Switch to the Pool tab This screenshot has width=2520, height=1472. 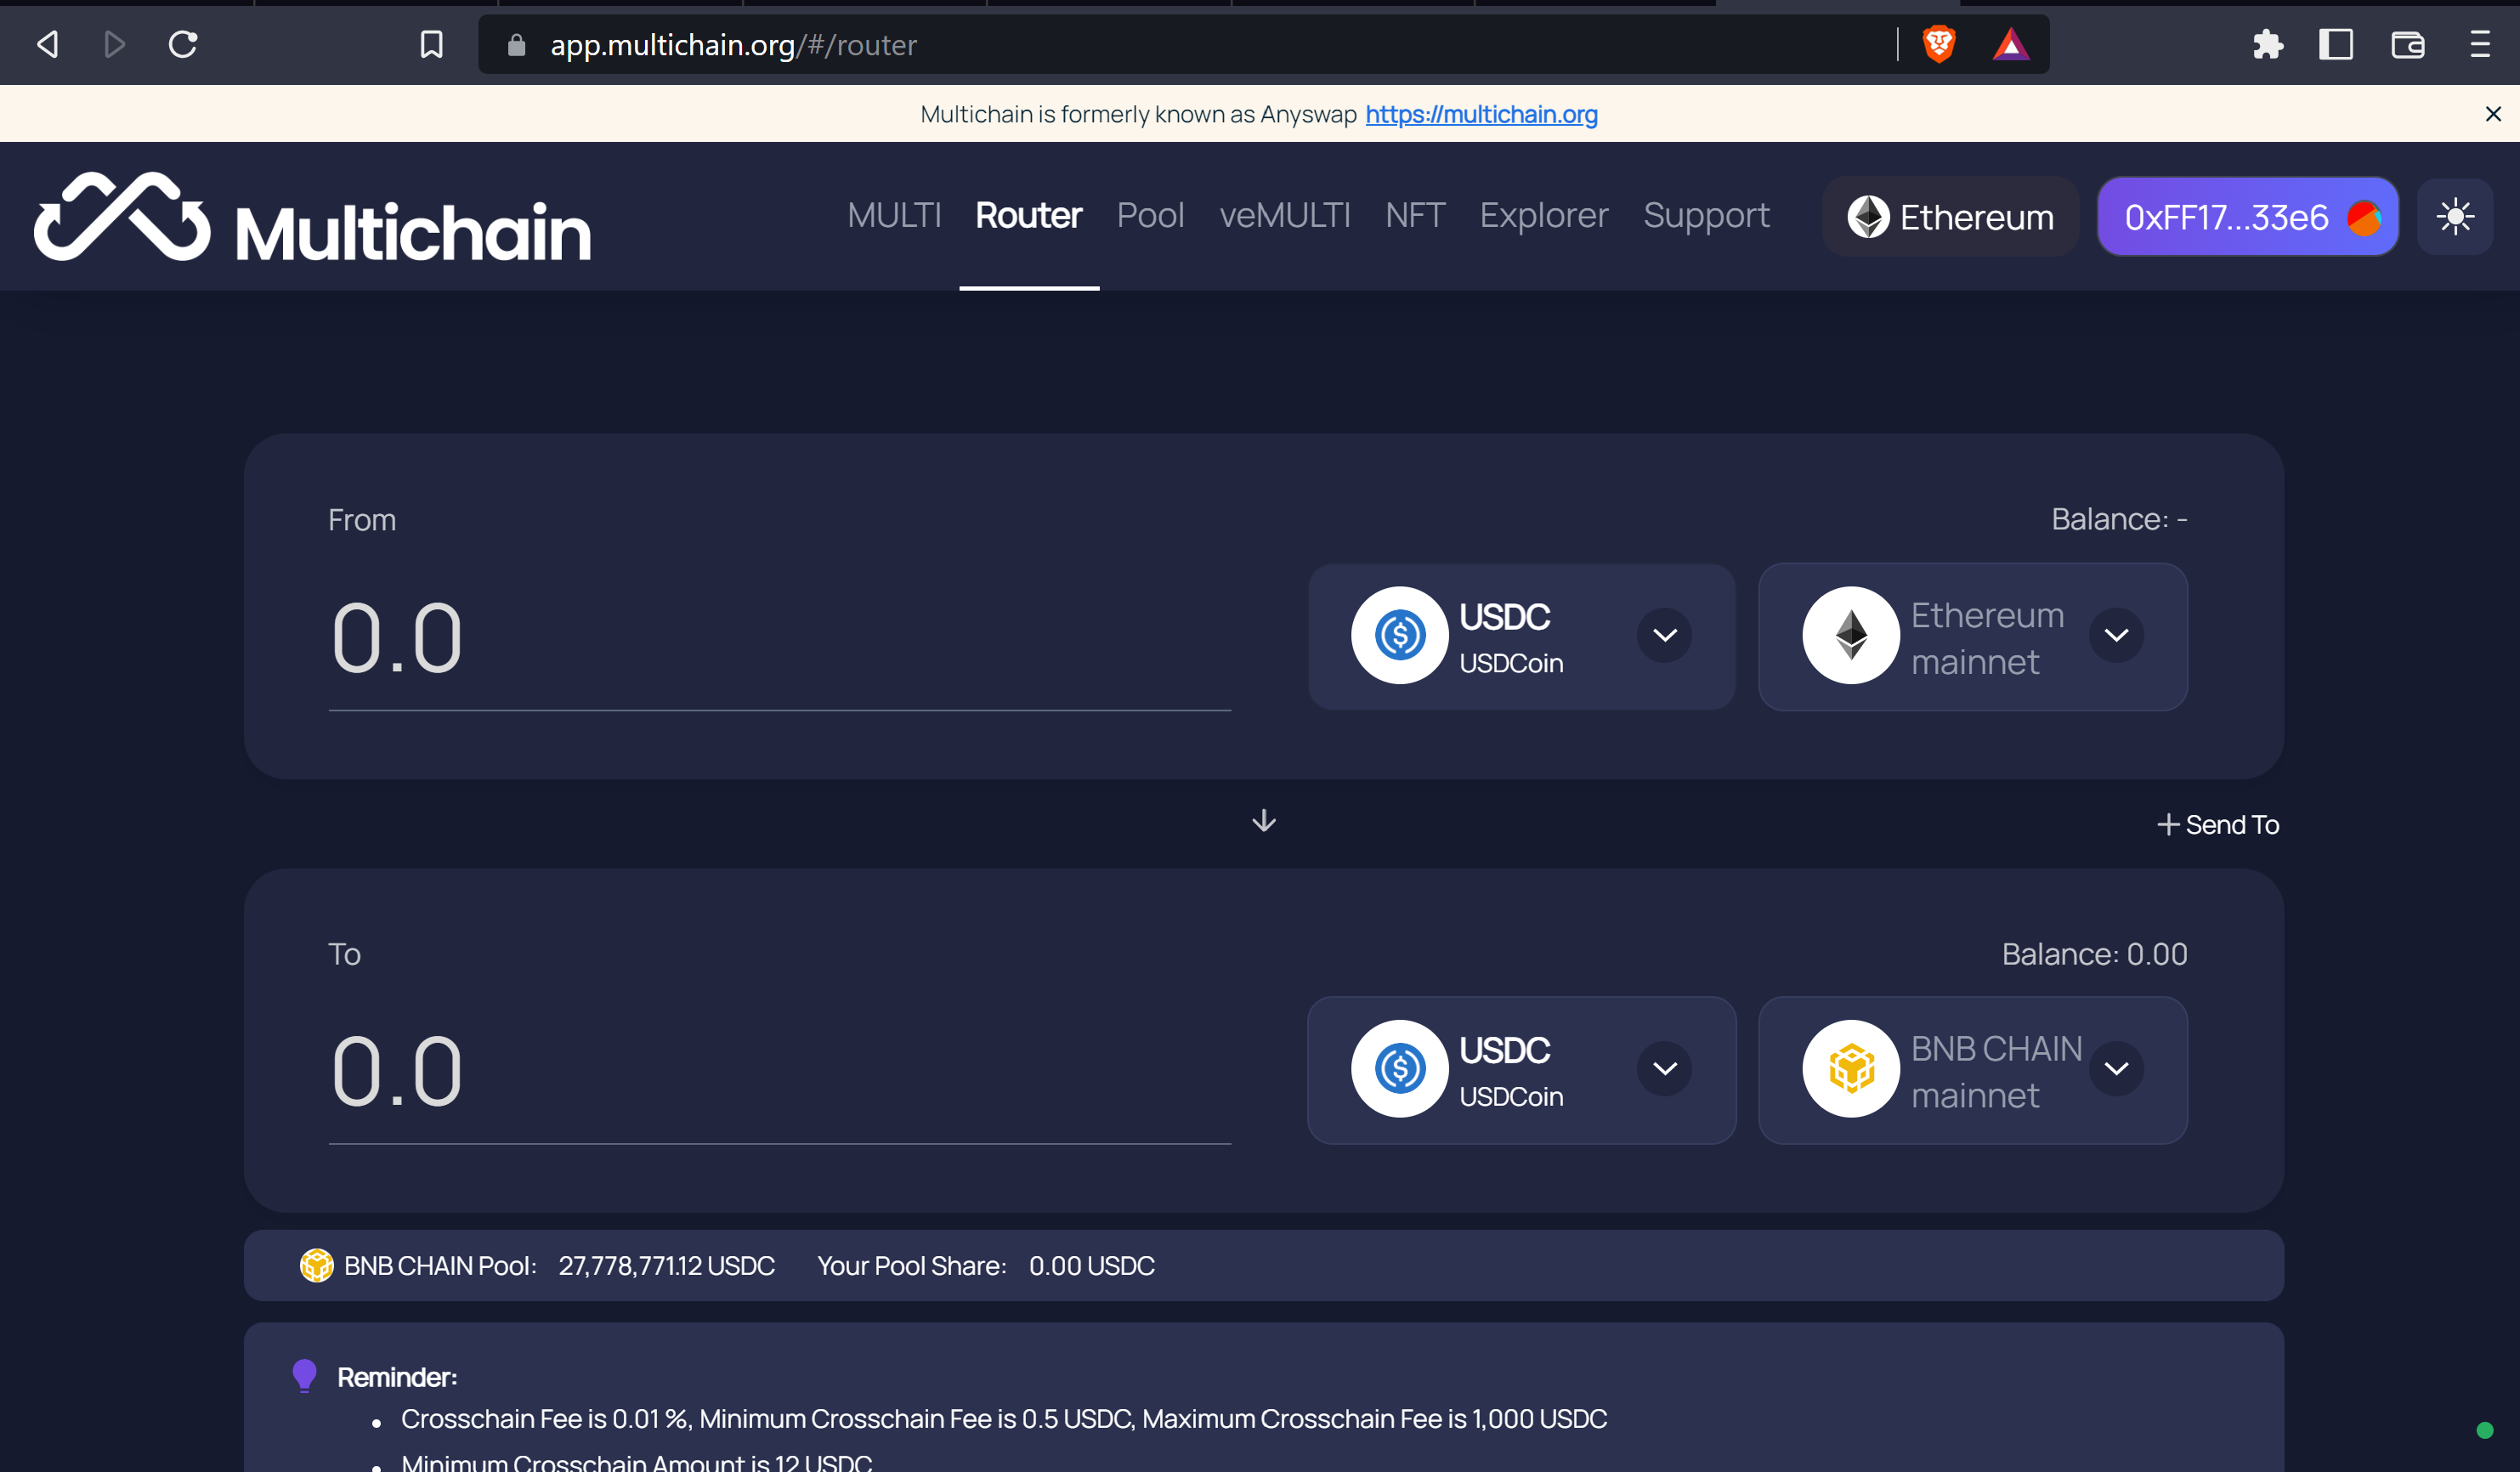coord(1150,216)
